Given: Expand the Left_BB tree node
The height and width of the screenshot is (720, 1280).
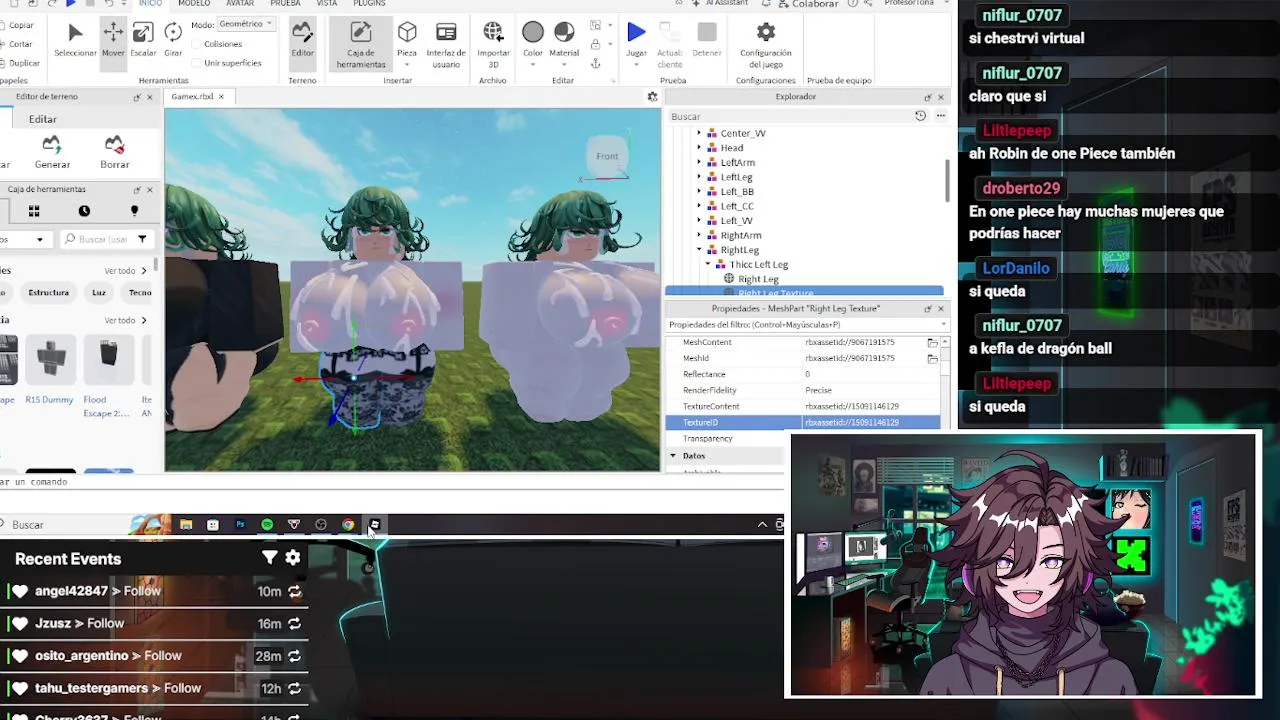Looking at the screenshot, I should click(699, 191).
